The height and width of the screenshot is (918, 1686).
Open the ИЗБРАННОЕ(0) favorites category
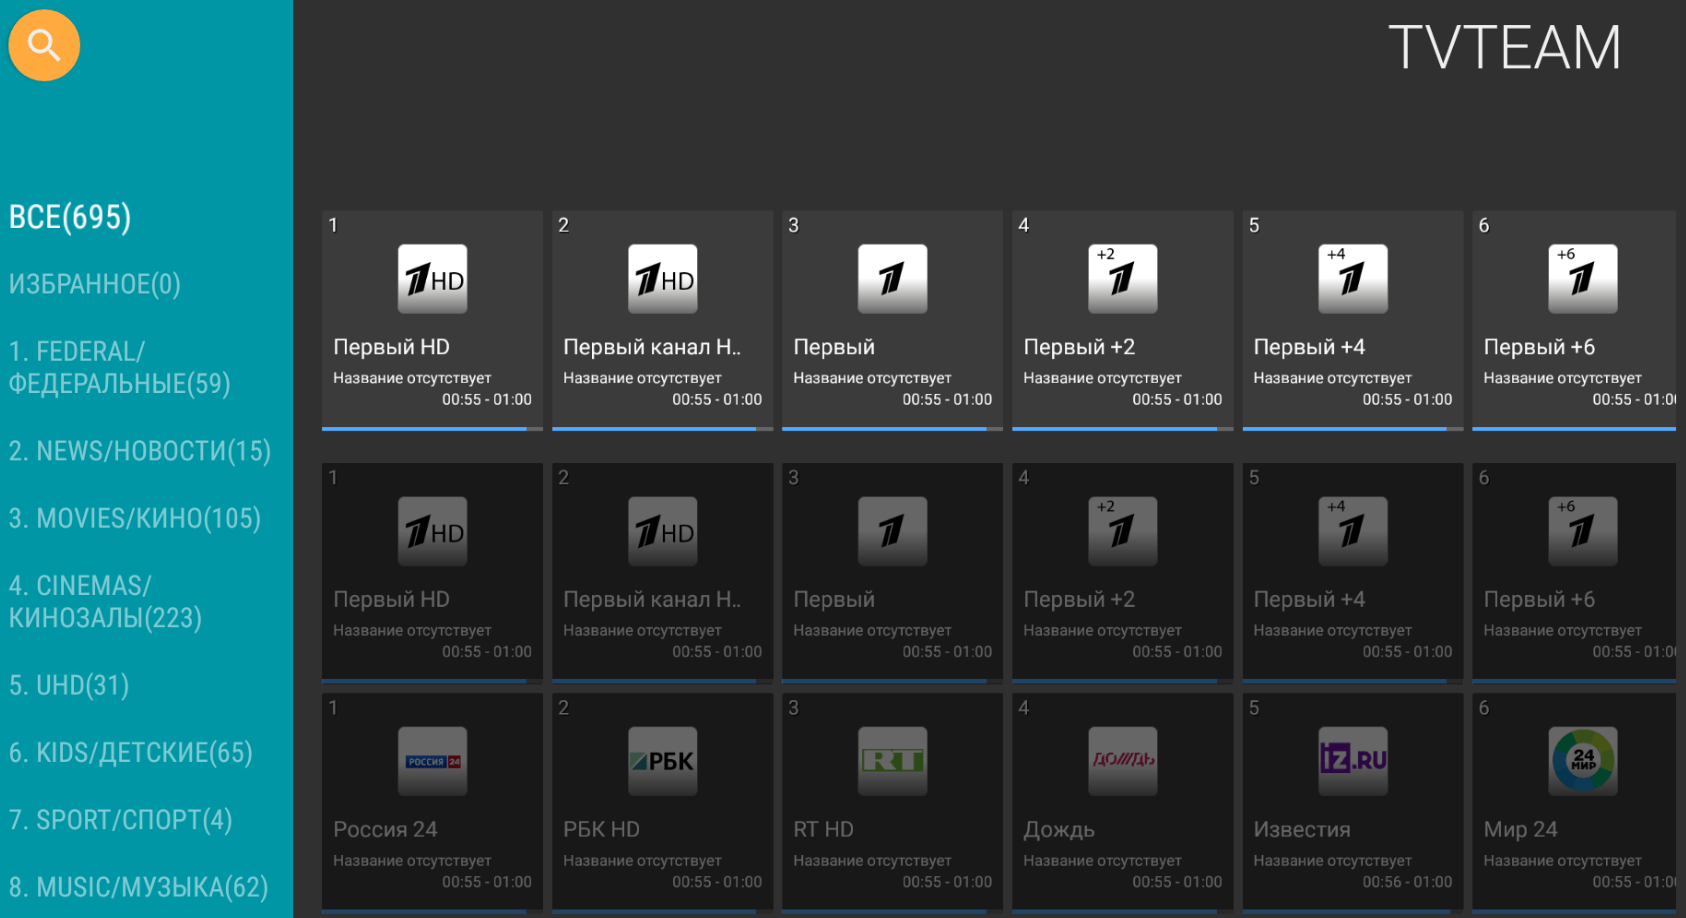click(95, 284)
